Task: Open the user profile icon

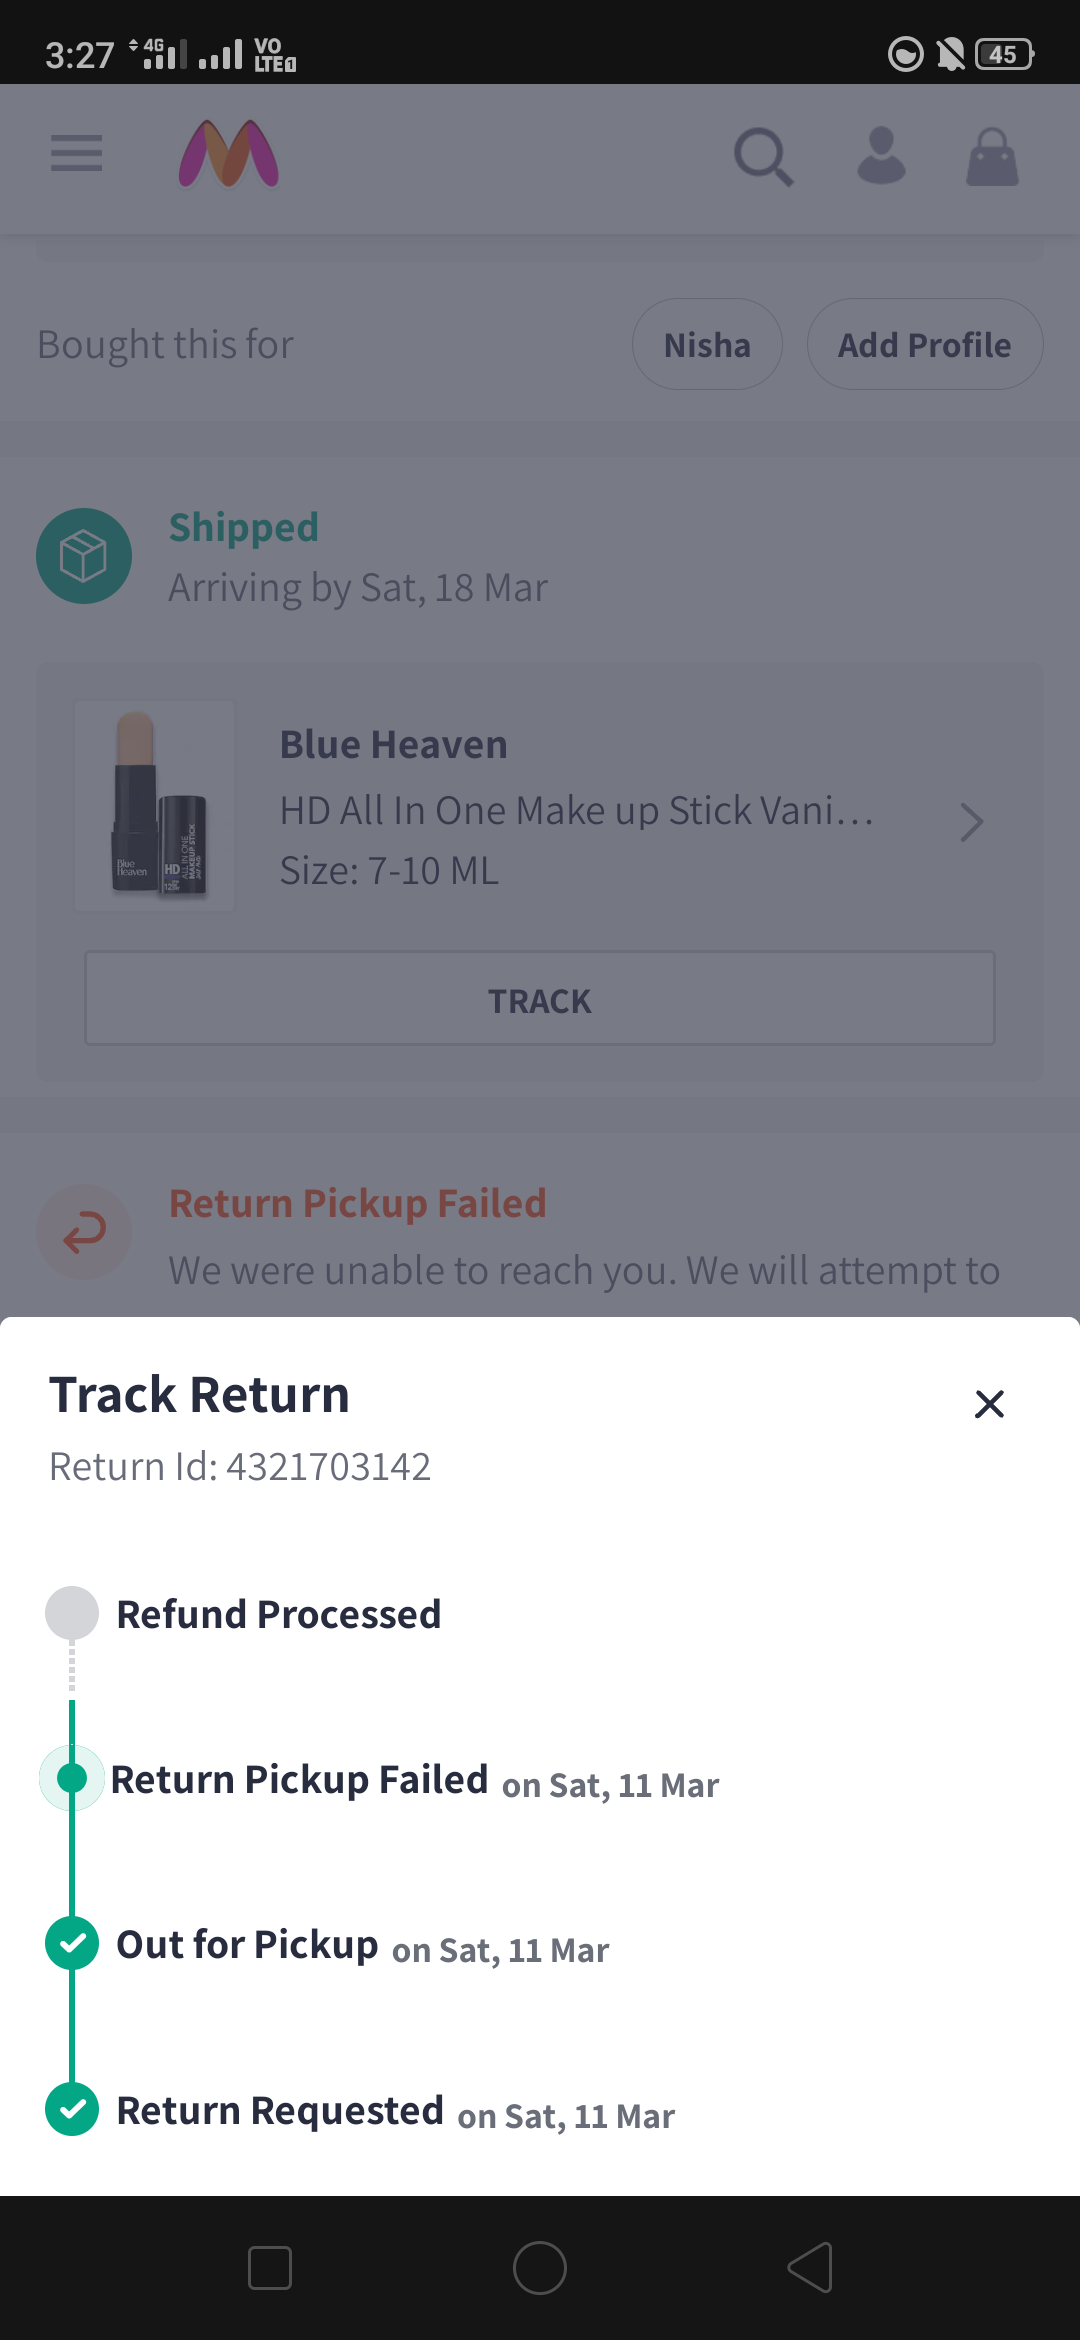Action: coord(881,156)
